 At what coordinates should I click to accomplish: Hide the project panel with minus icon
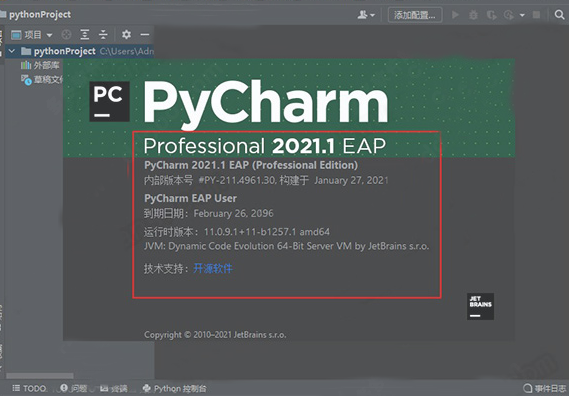point(145,34)
